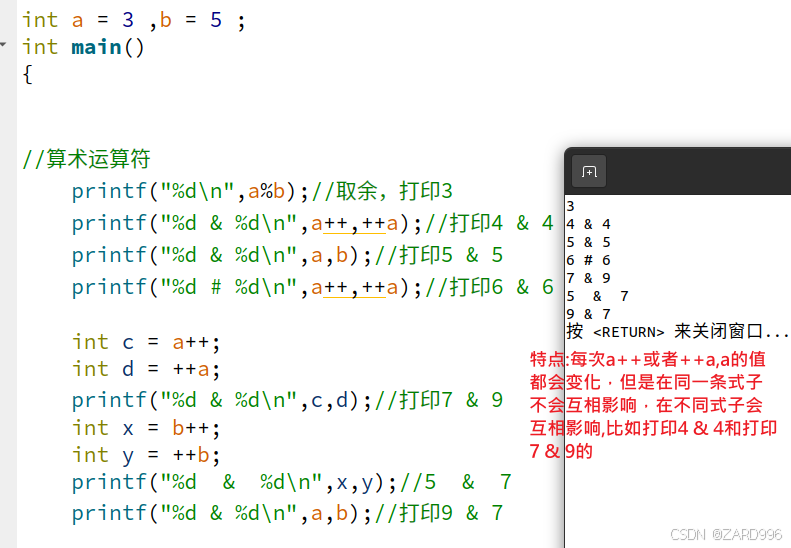
Task: Click the new tab icon in terminal window
Action: 589,172
